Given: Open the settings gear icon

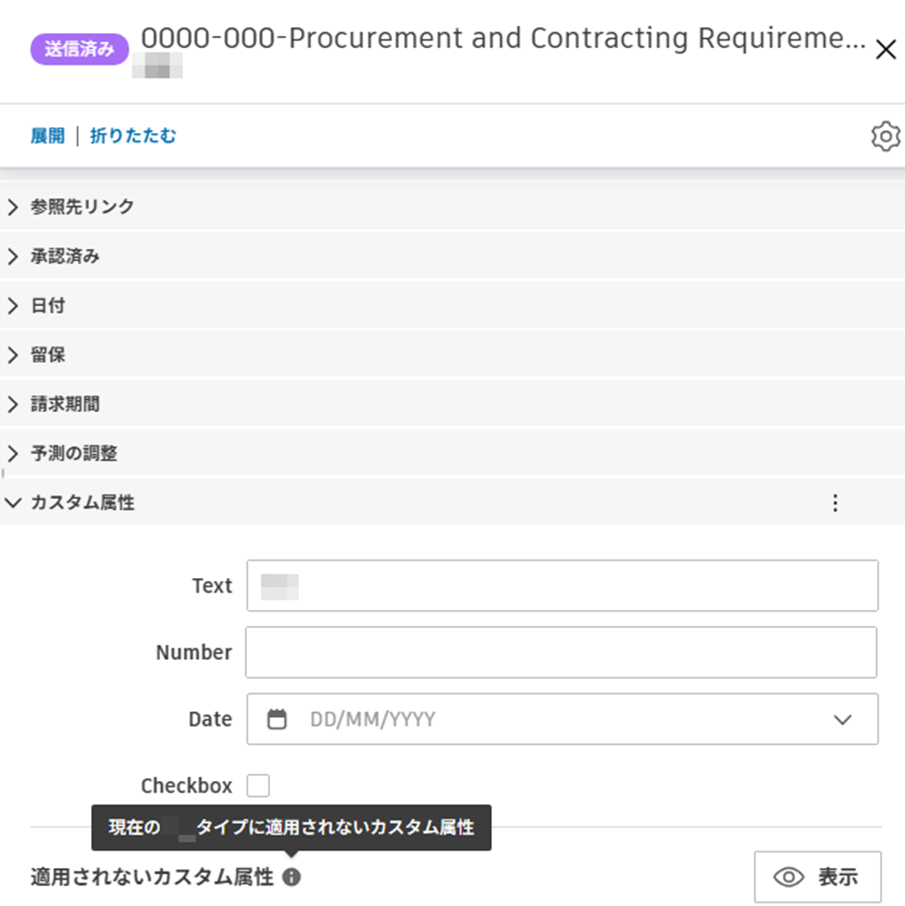Looking at the screenshot, I should pos(885,137).
